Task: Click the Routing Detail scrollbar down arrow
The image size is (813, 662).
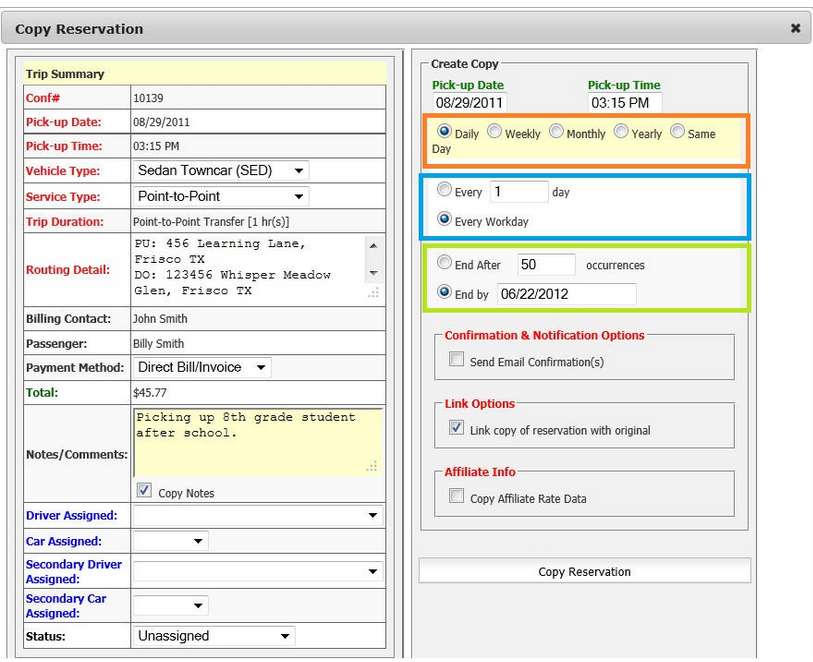Action: pos(373,273)
